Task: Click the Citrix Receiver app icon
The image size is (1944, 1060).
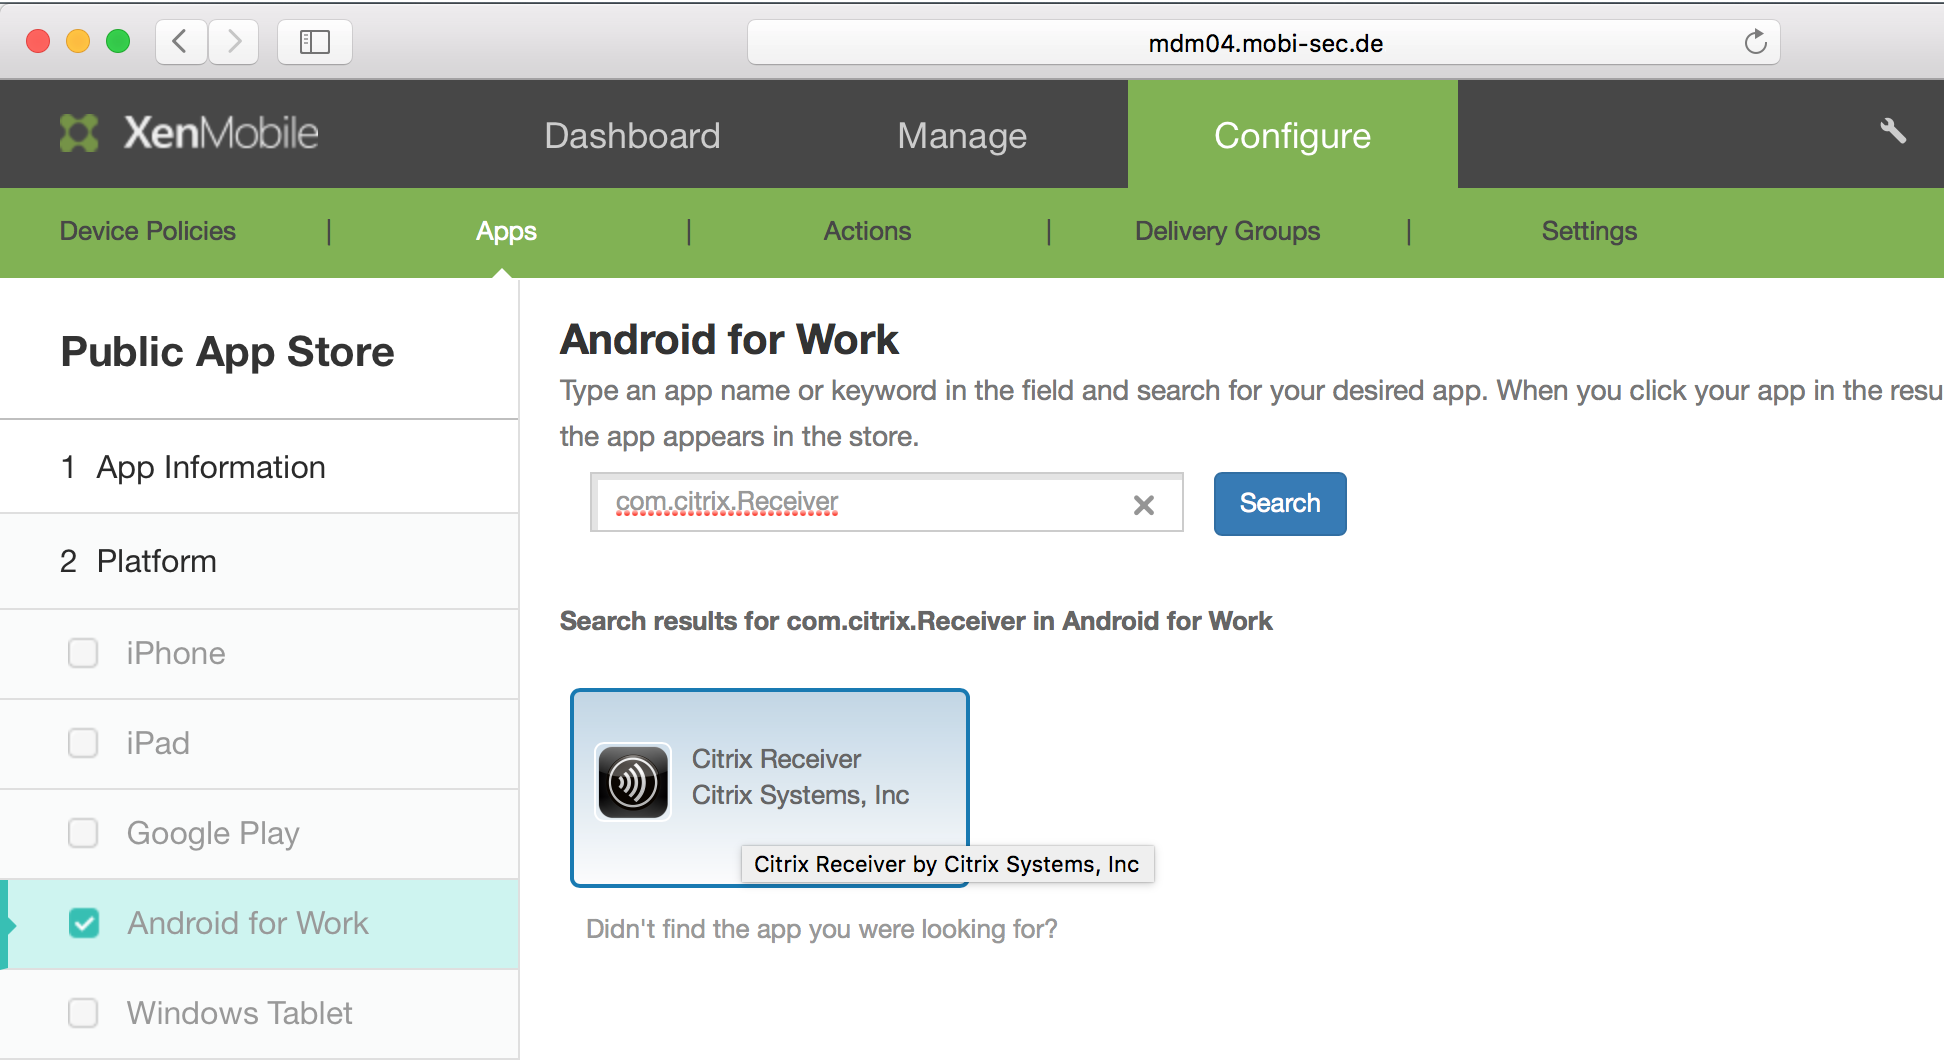Action: pyautogui.click(x=633, y=781)
